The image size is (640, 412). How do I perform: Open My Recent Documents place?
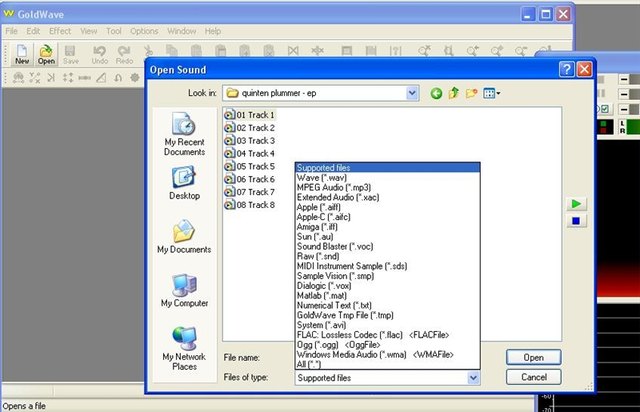pyautogui.click(x=184, y=134)
